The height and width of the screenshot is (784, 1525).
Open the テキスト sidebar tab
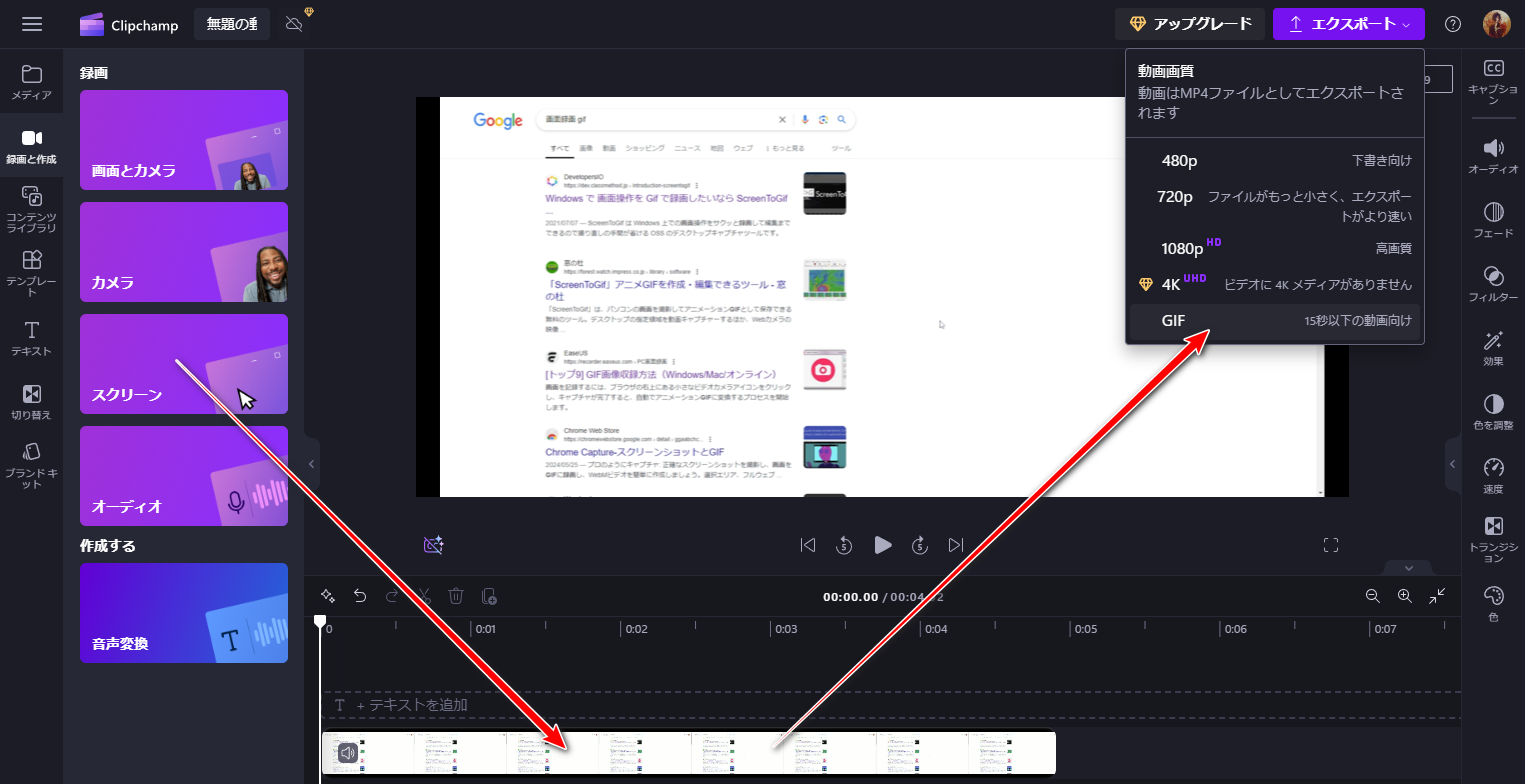[x=31, y=338]
